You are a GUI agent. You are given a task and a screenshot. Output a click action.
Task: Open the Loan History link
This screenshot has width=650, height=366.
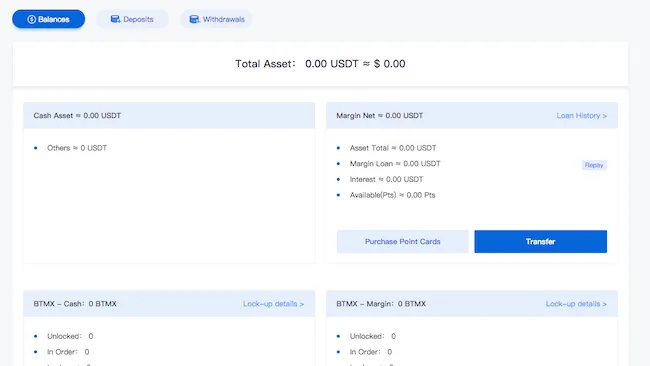click(582, 116)
